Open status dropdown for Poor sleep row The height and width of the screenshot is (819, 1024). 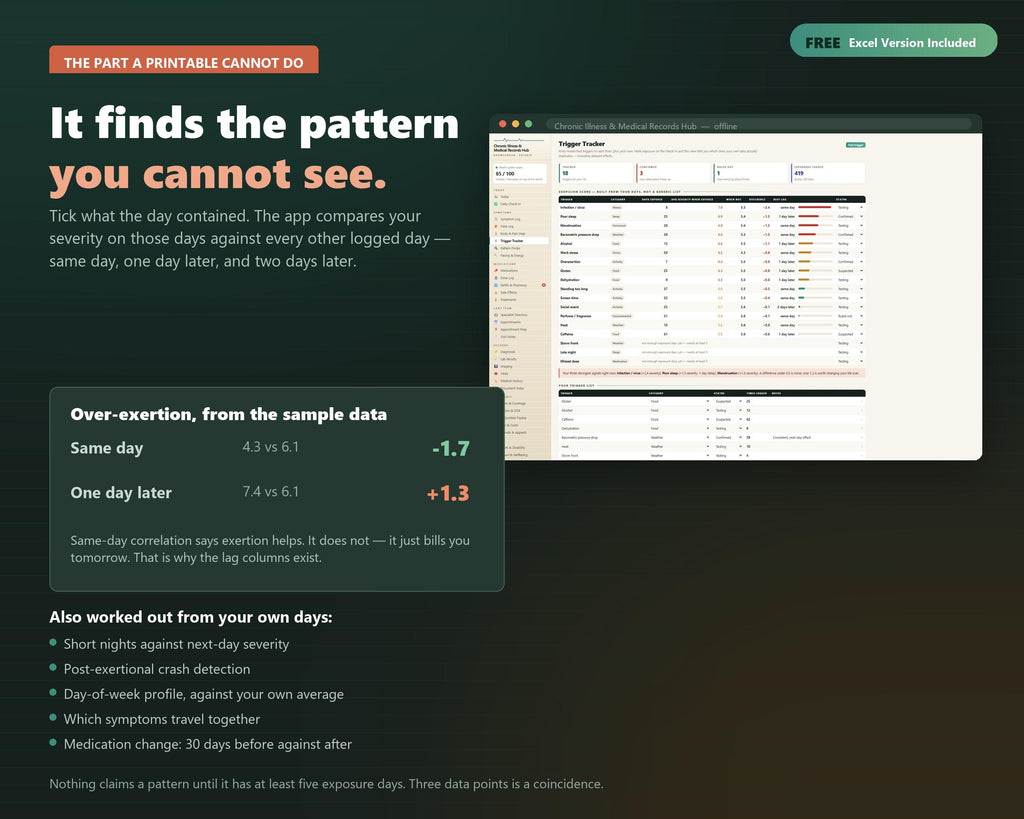(861, 216)
